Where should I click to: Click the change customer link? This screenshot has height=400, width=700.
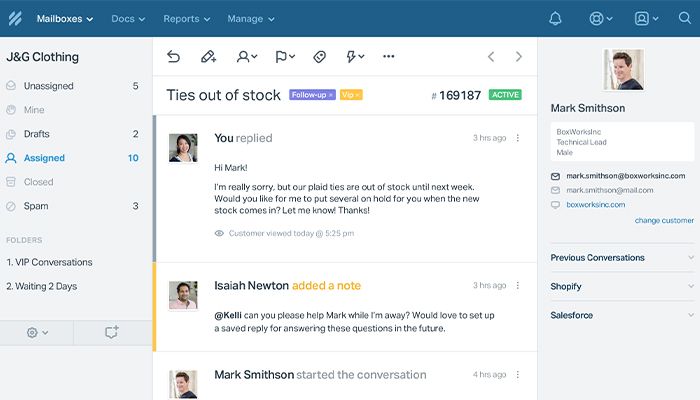coord(663,220)
